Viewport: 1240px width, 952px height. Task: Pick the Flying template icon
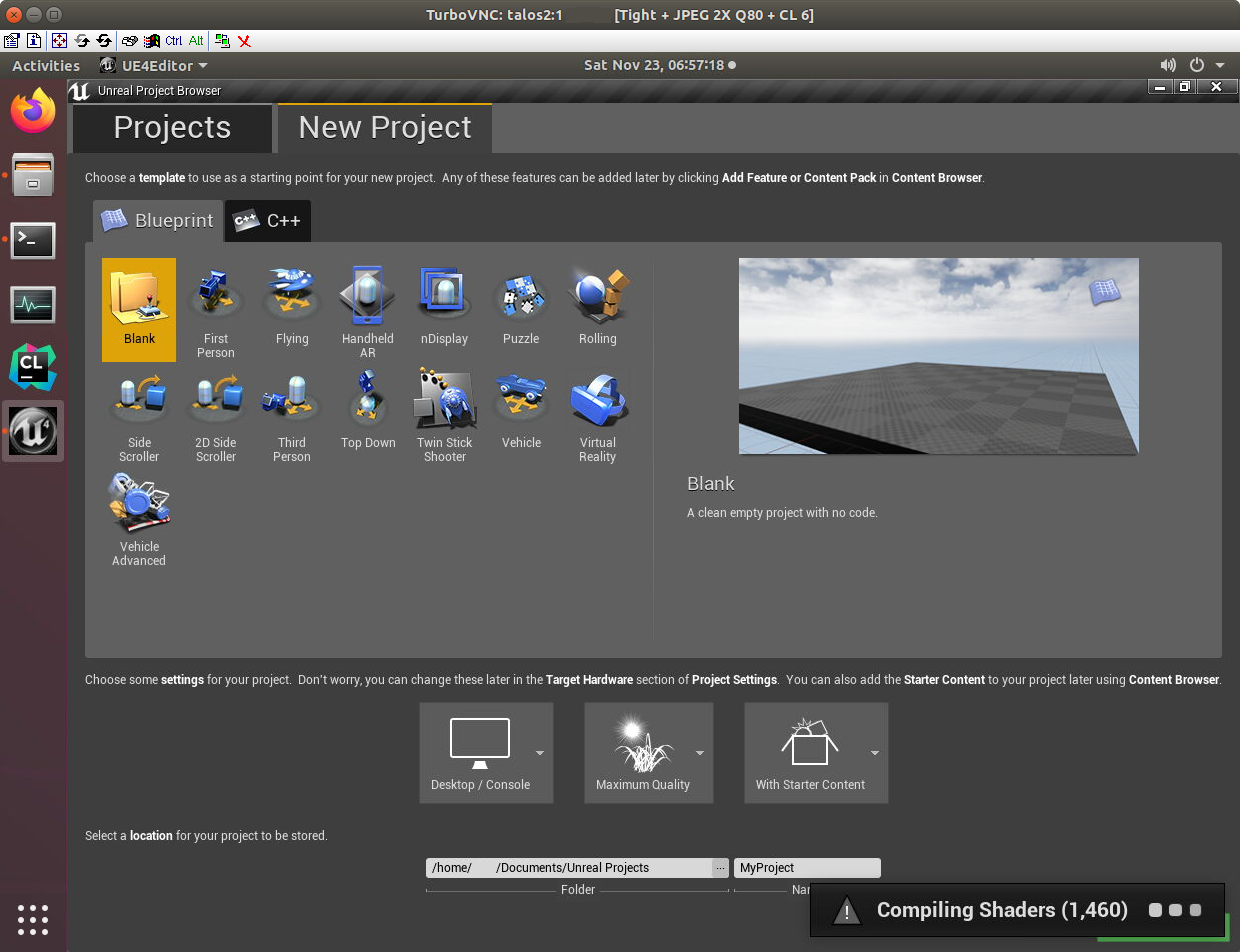tap(292, 309)
